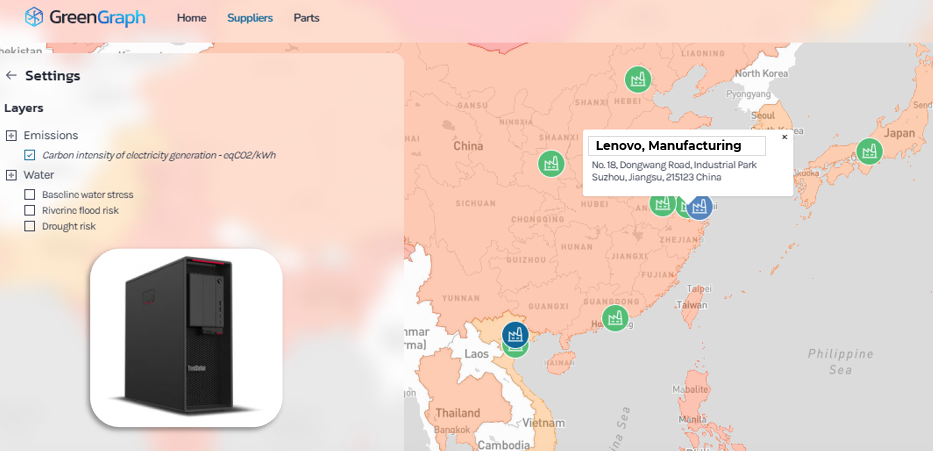Enable the Drought risk layer
The height and width of the screenshot is (451, 933).
pos(29,226)
